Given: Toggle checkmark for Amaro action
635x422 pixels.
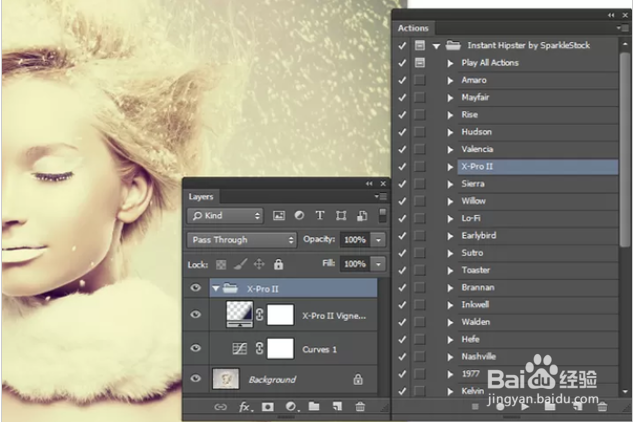Looking at the screenshot, I should 402,80.
